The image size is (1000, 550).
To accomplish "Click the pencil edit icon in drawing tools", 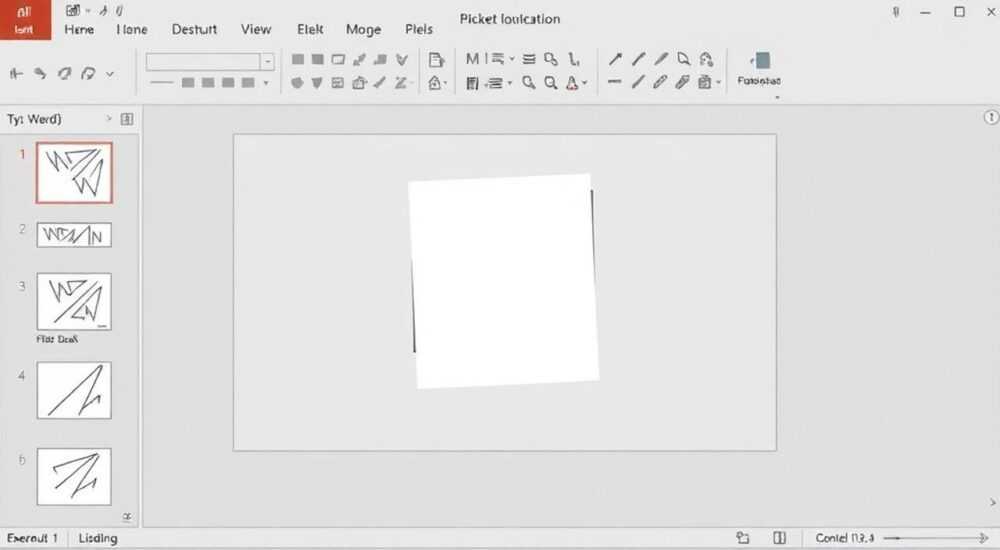I will tap(660, 82).
